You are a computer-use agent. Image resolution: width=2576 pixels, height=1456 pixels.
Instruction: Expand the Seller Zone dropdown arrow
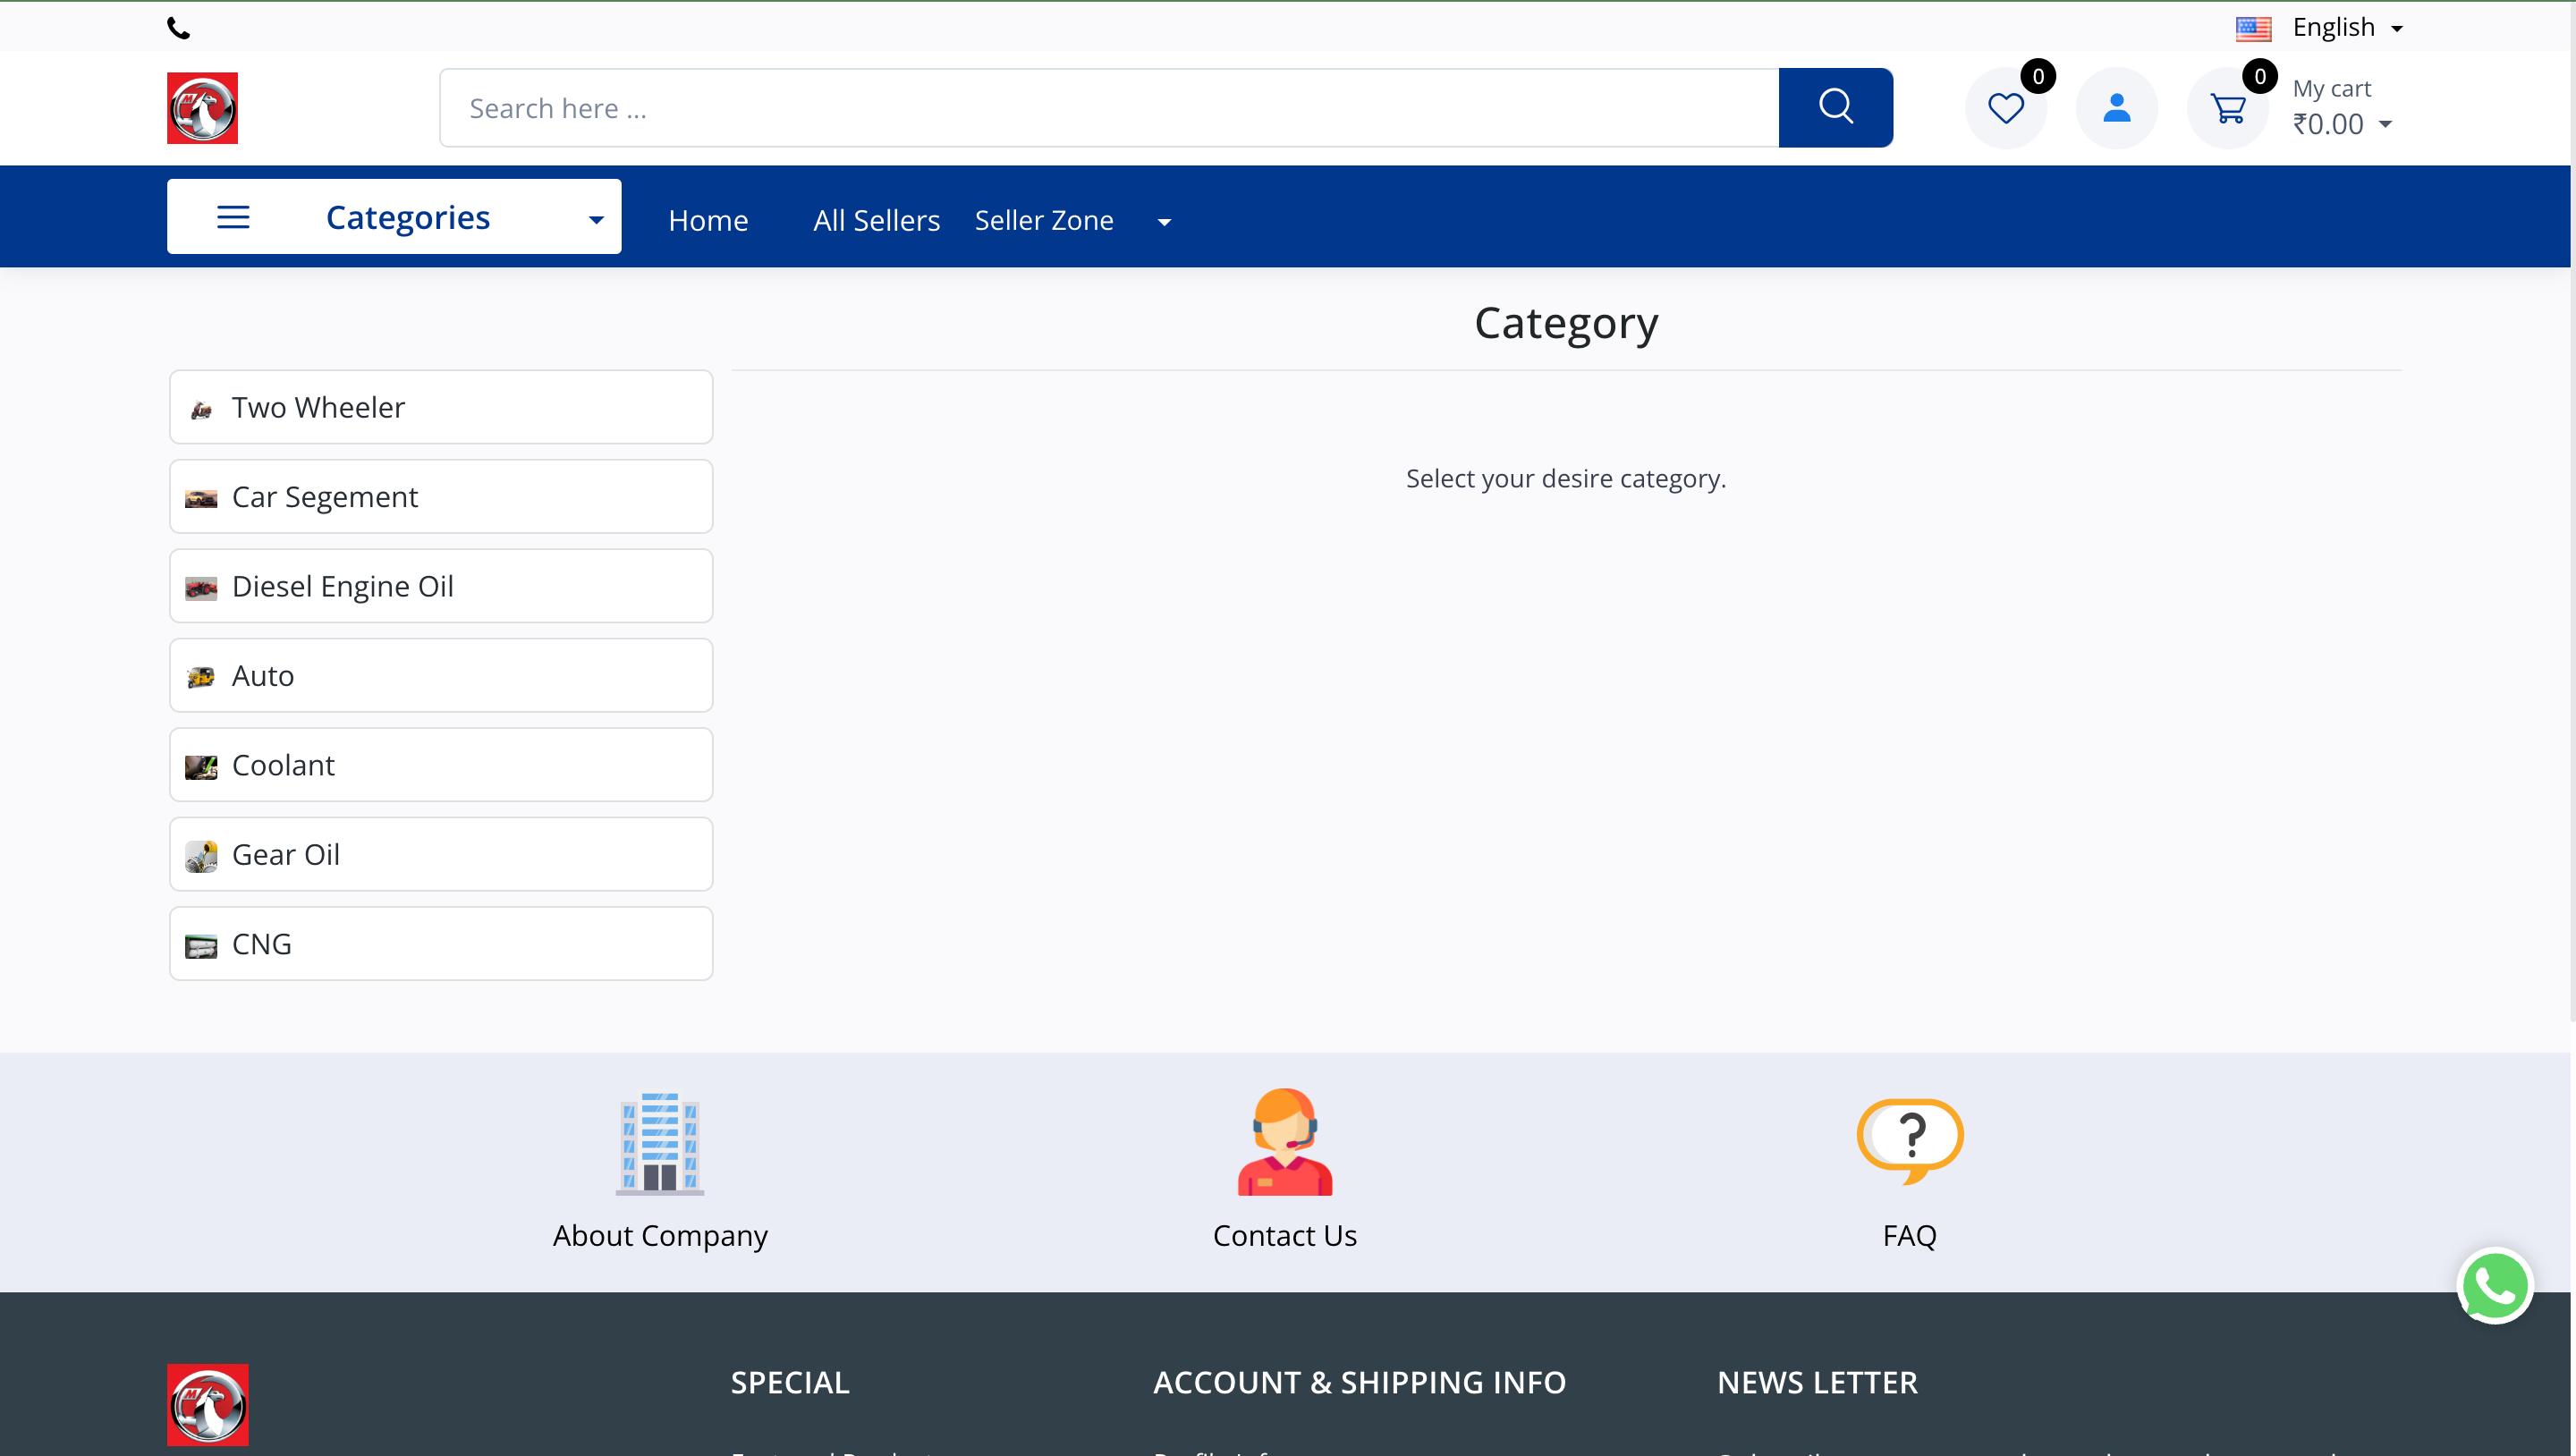point(1164,222)
